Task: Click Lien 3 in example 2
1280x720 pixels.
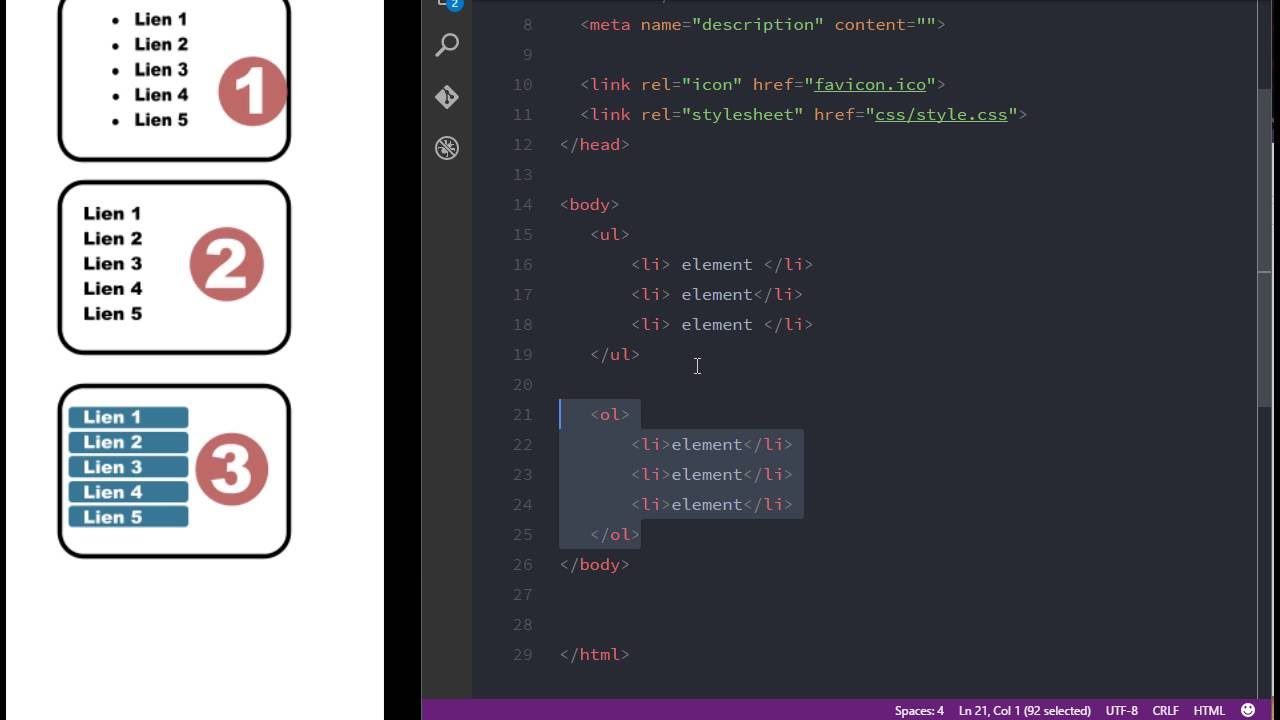Action: tap(113, 263)
